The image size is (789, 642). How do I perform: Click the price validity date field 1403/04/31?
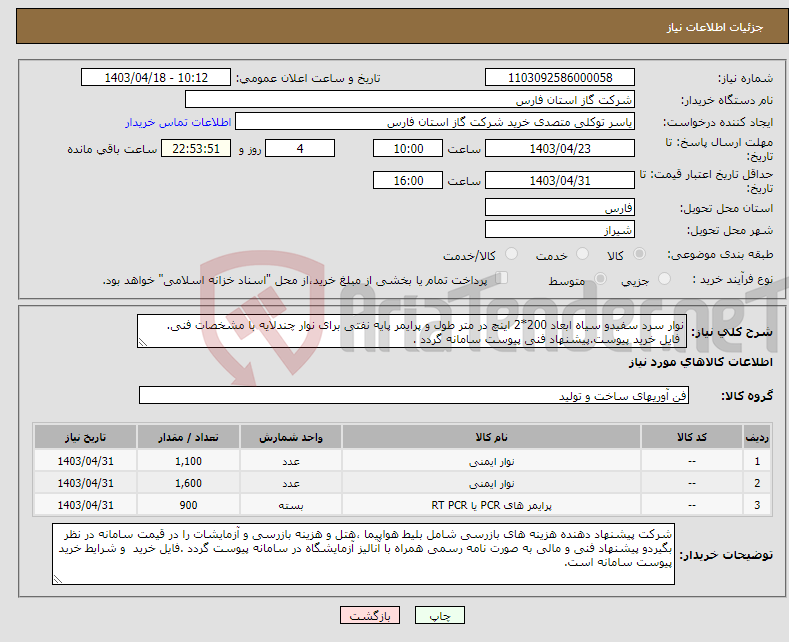pos(560,180)
